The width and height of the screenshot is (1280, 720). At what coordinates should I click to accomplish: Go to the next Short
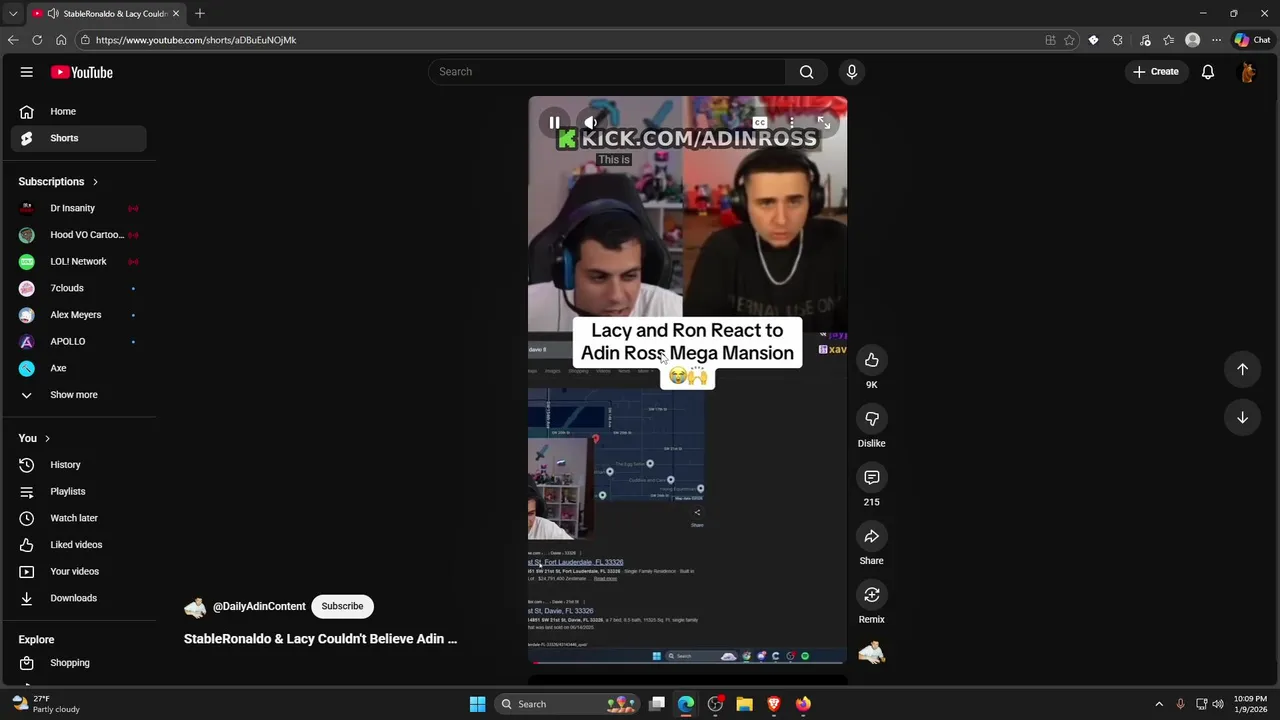(1242, 417)
